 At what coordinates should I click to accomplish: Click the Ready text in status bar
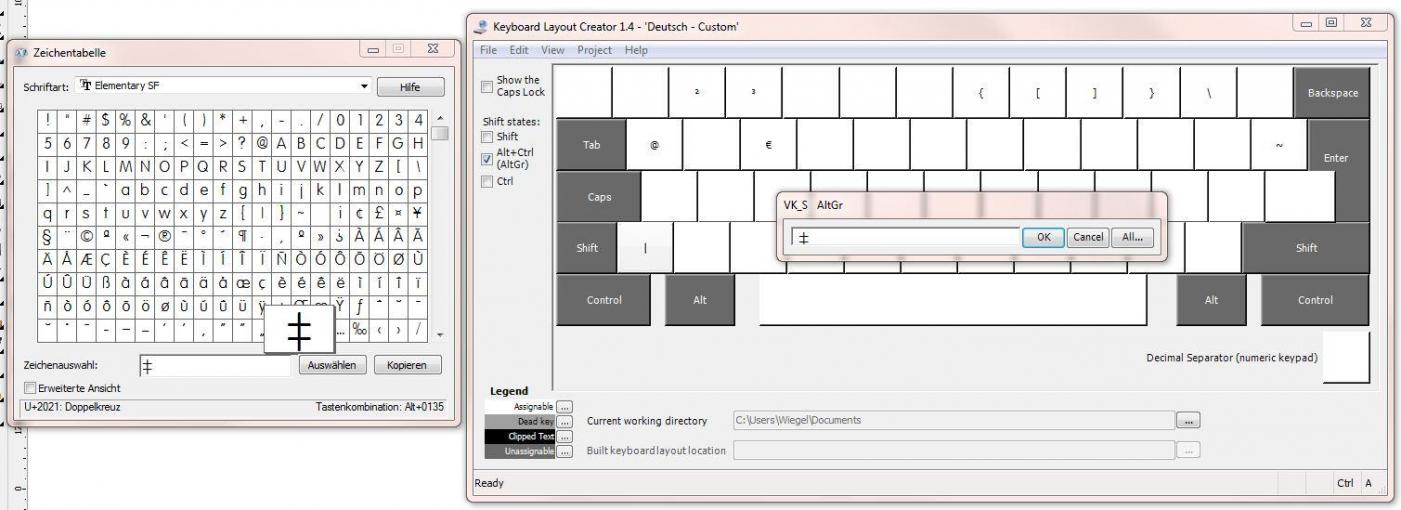(x=489, y=483)
